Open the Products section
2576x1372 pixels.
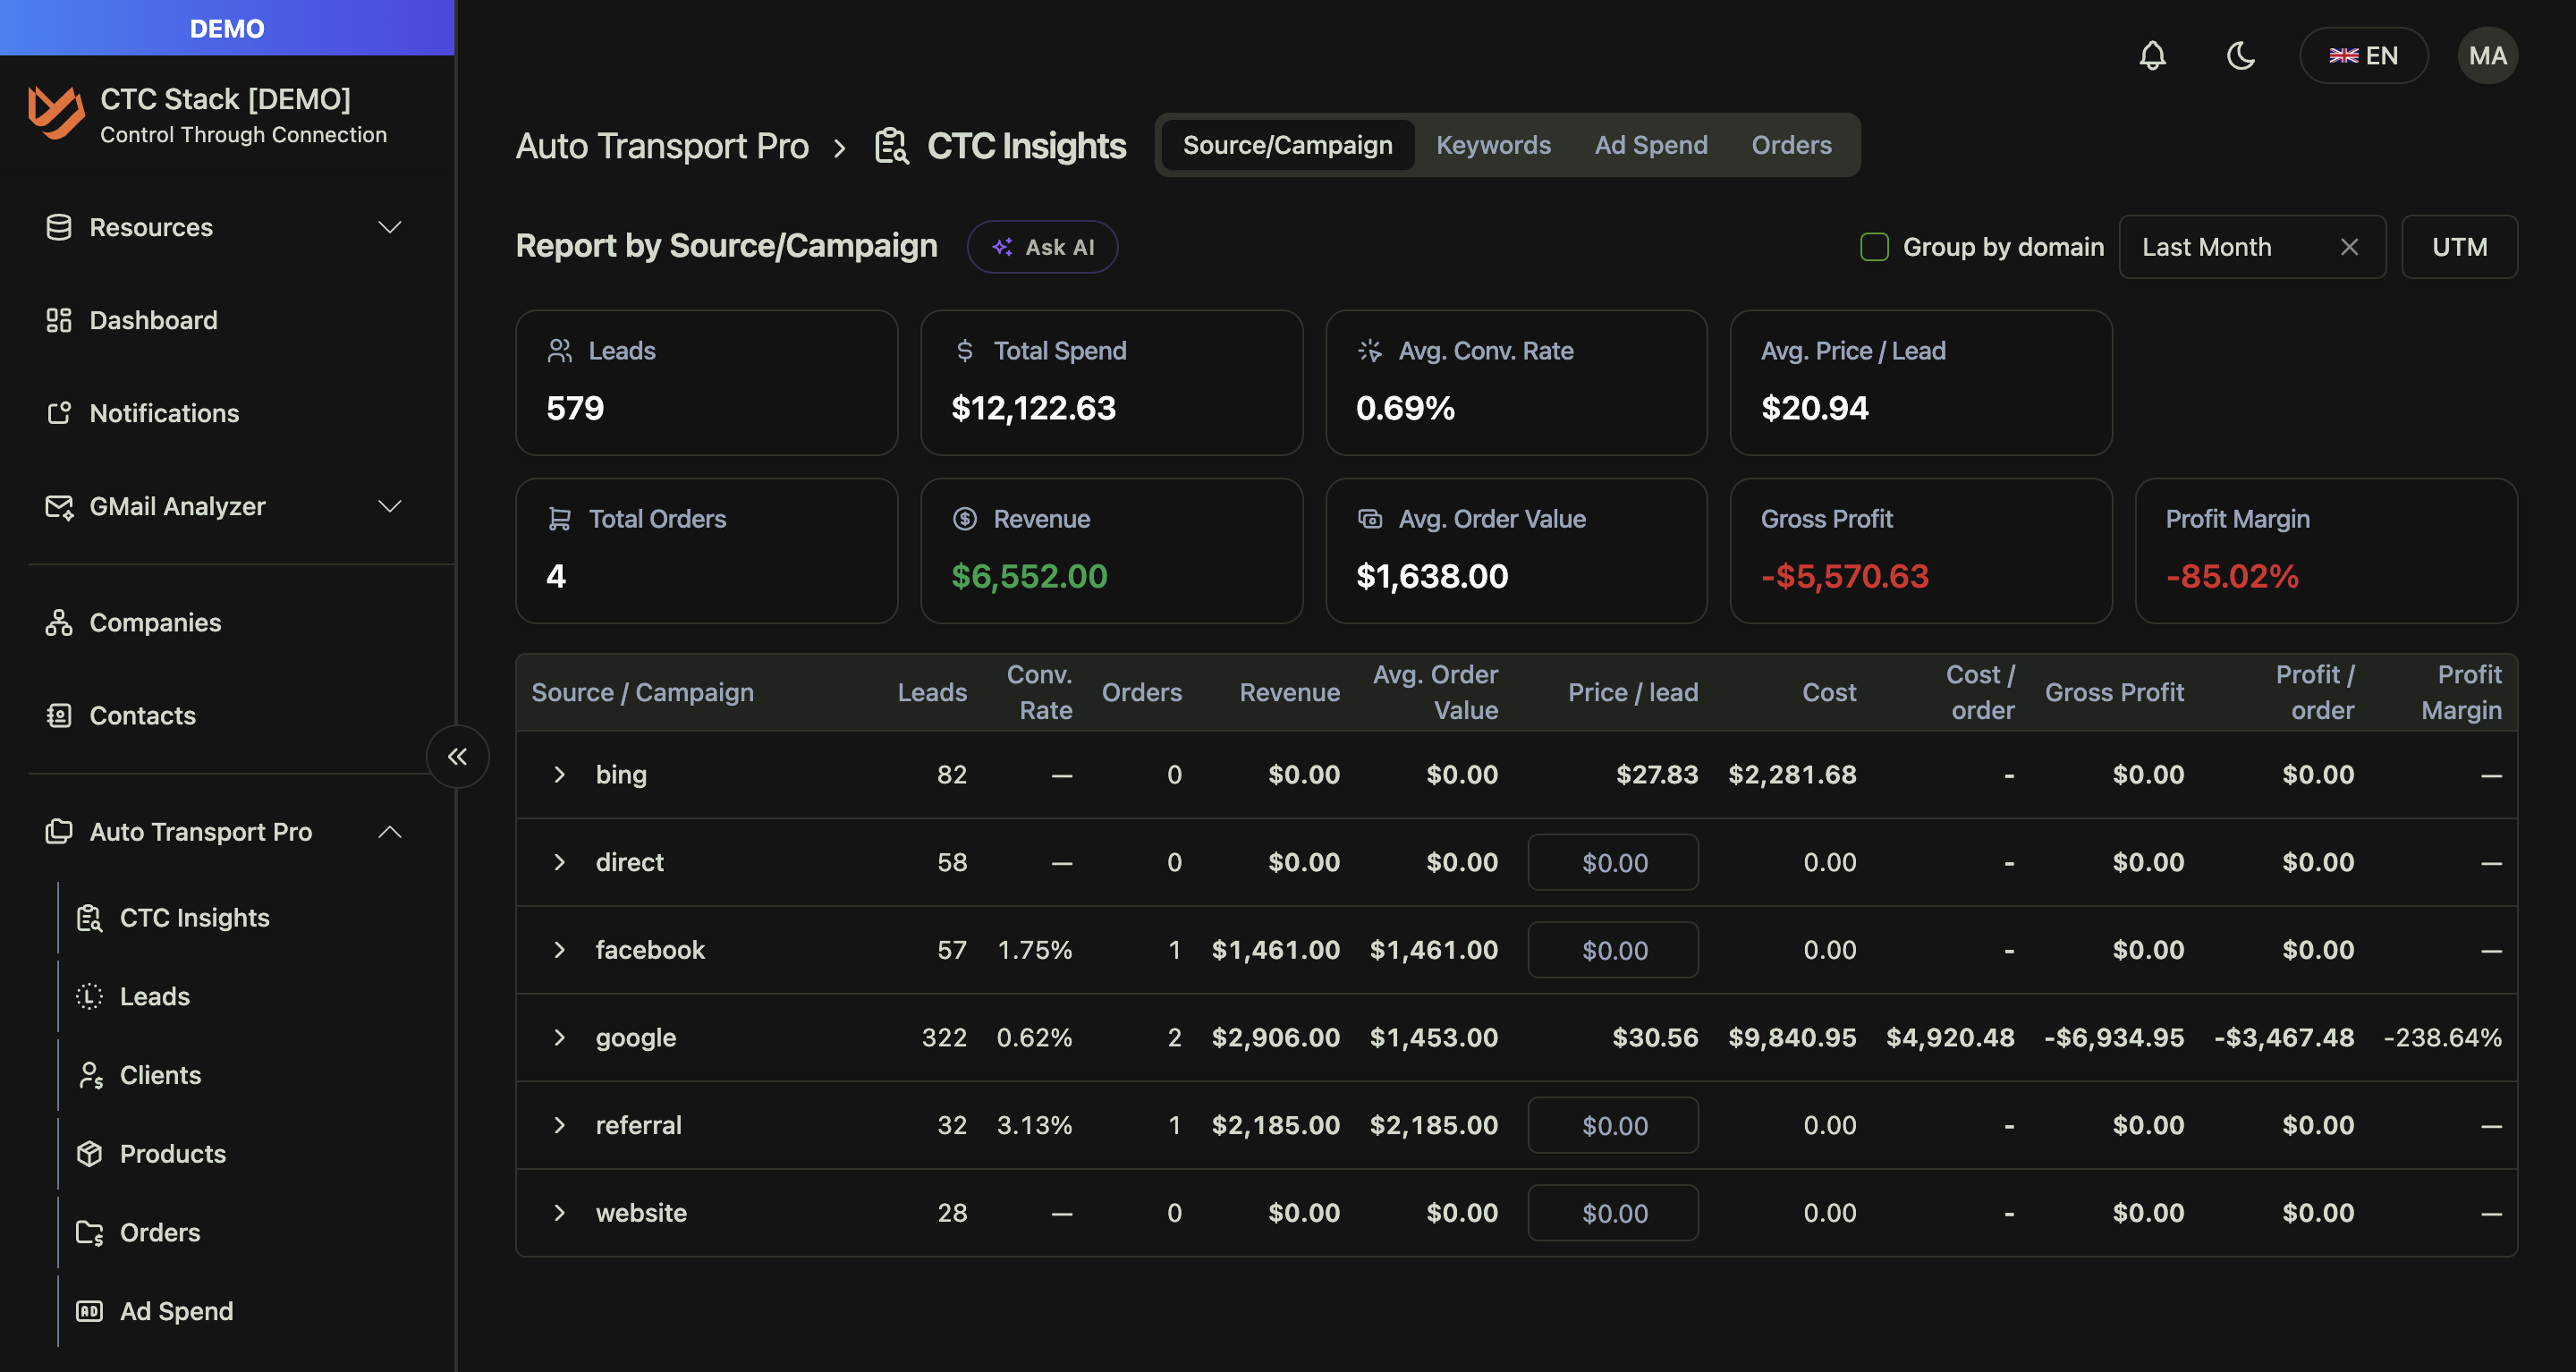click(x=172, y=1153)
